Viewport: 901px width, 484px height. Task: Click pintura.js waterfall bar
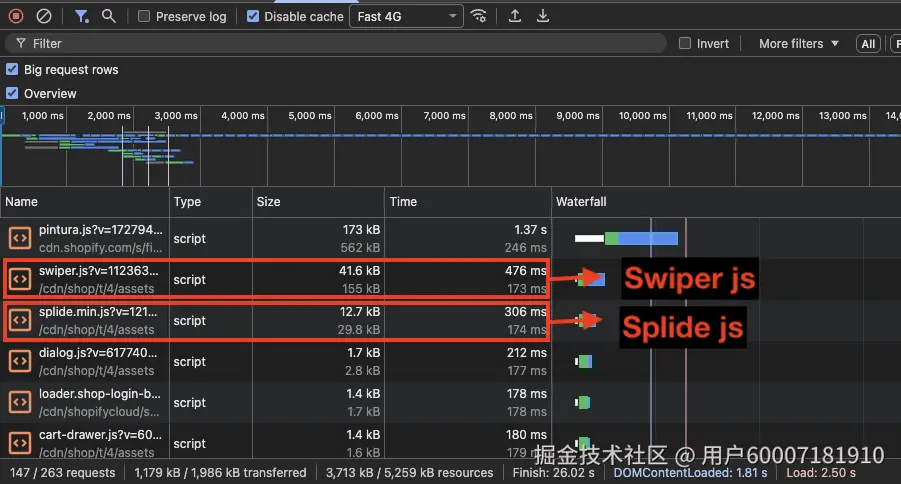point(626,238)
